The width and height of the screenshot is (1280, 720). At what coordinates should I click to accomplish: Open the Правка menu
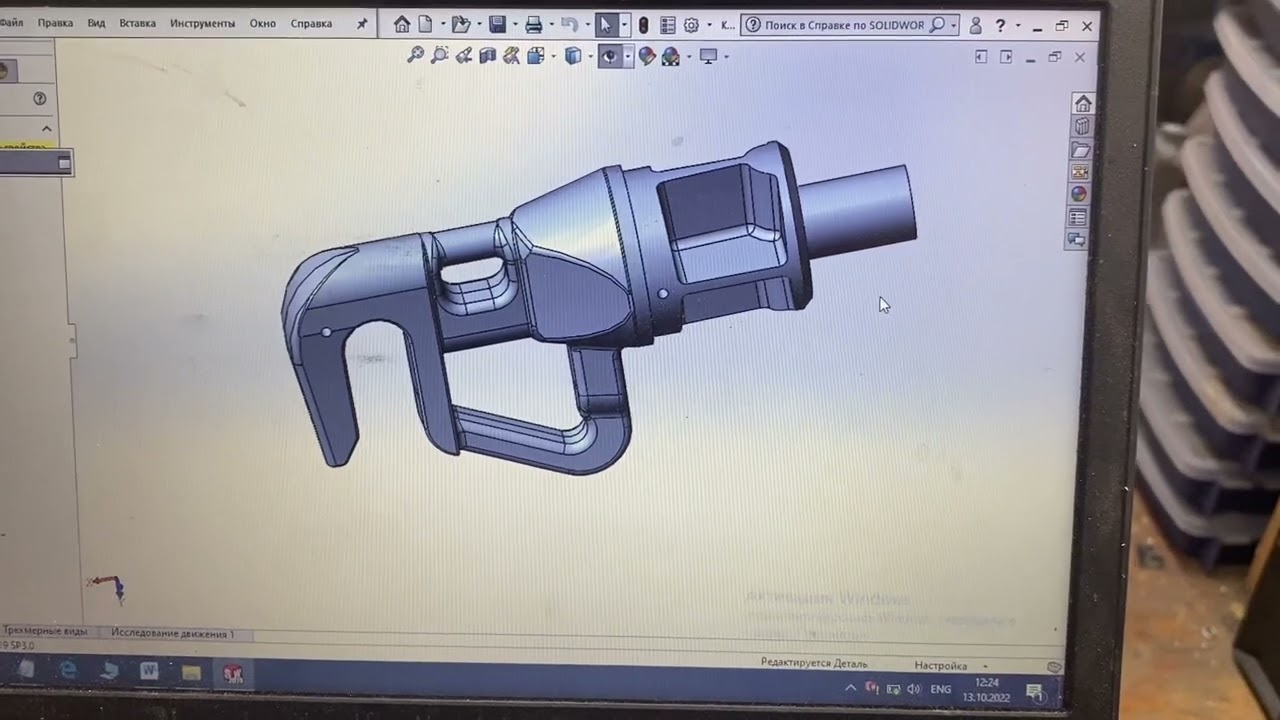pos(55,23)
